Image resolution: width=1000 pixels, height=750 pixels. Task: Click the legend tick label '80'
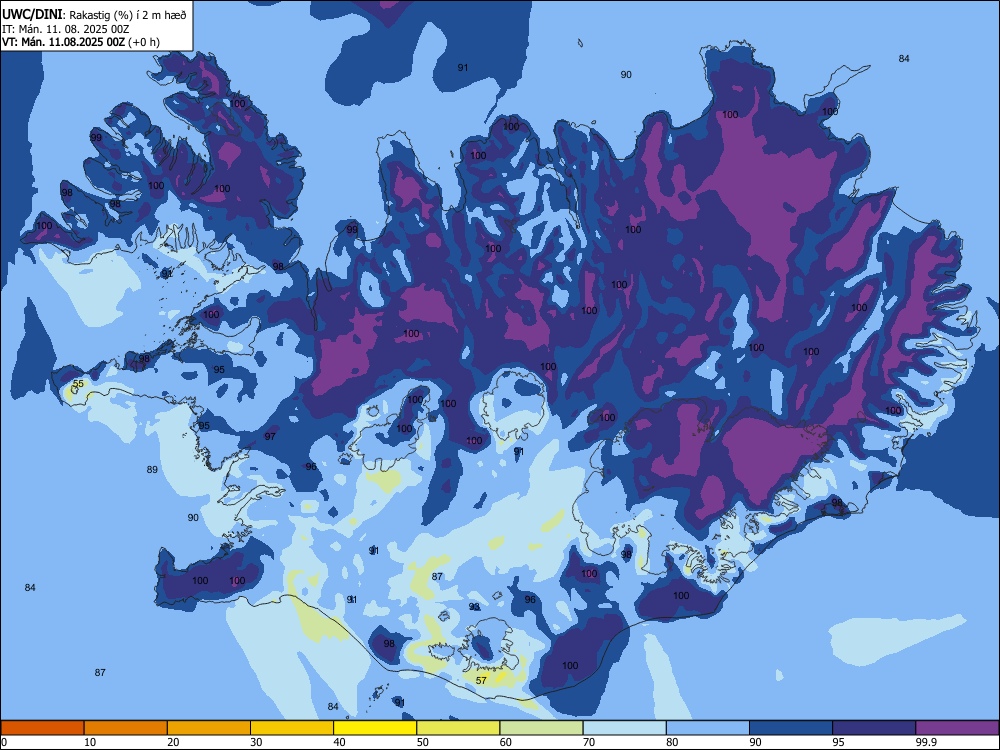pos(672,742)
